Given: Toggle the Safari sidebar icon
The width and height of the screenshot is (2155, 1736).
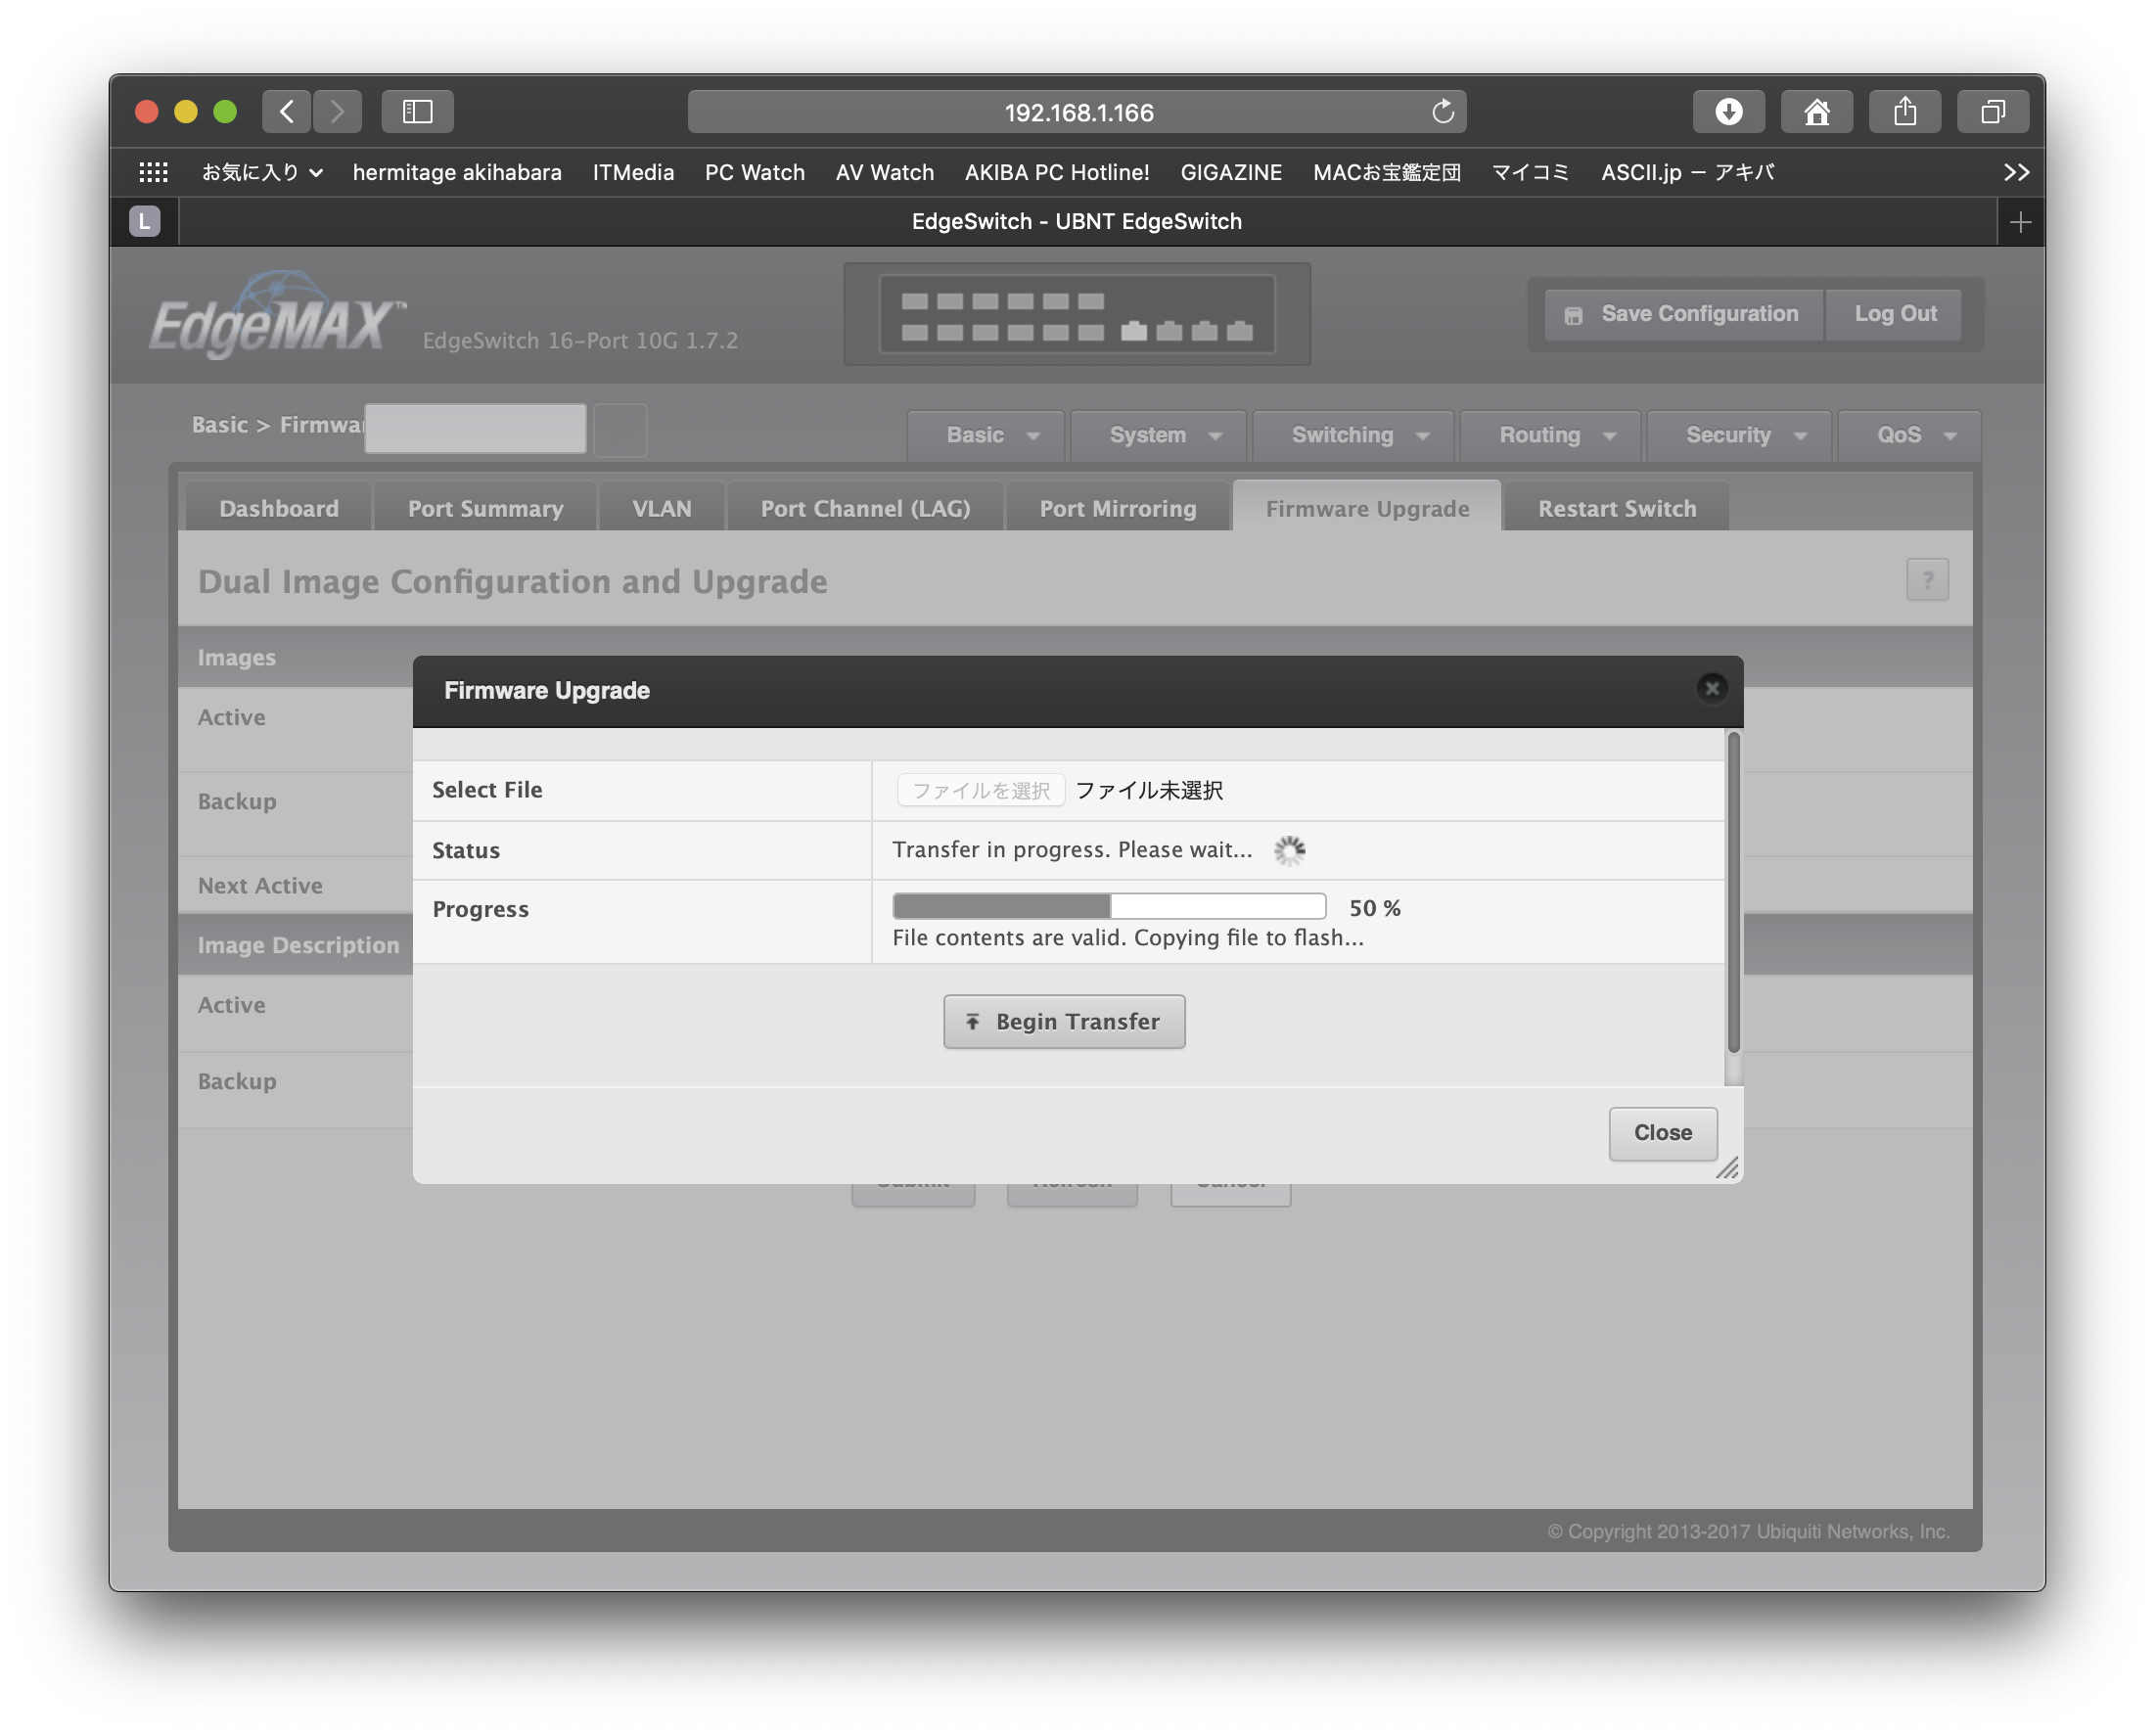Looking at the screenshot, I should click(x=417, y=111).
